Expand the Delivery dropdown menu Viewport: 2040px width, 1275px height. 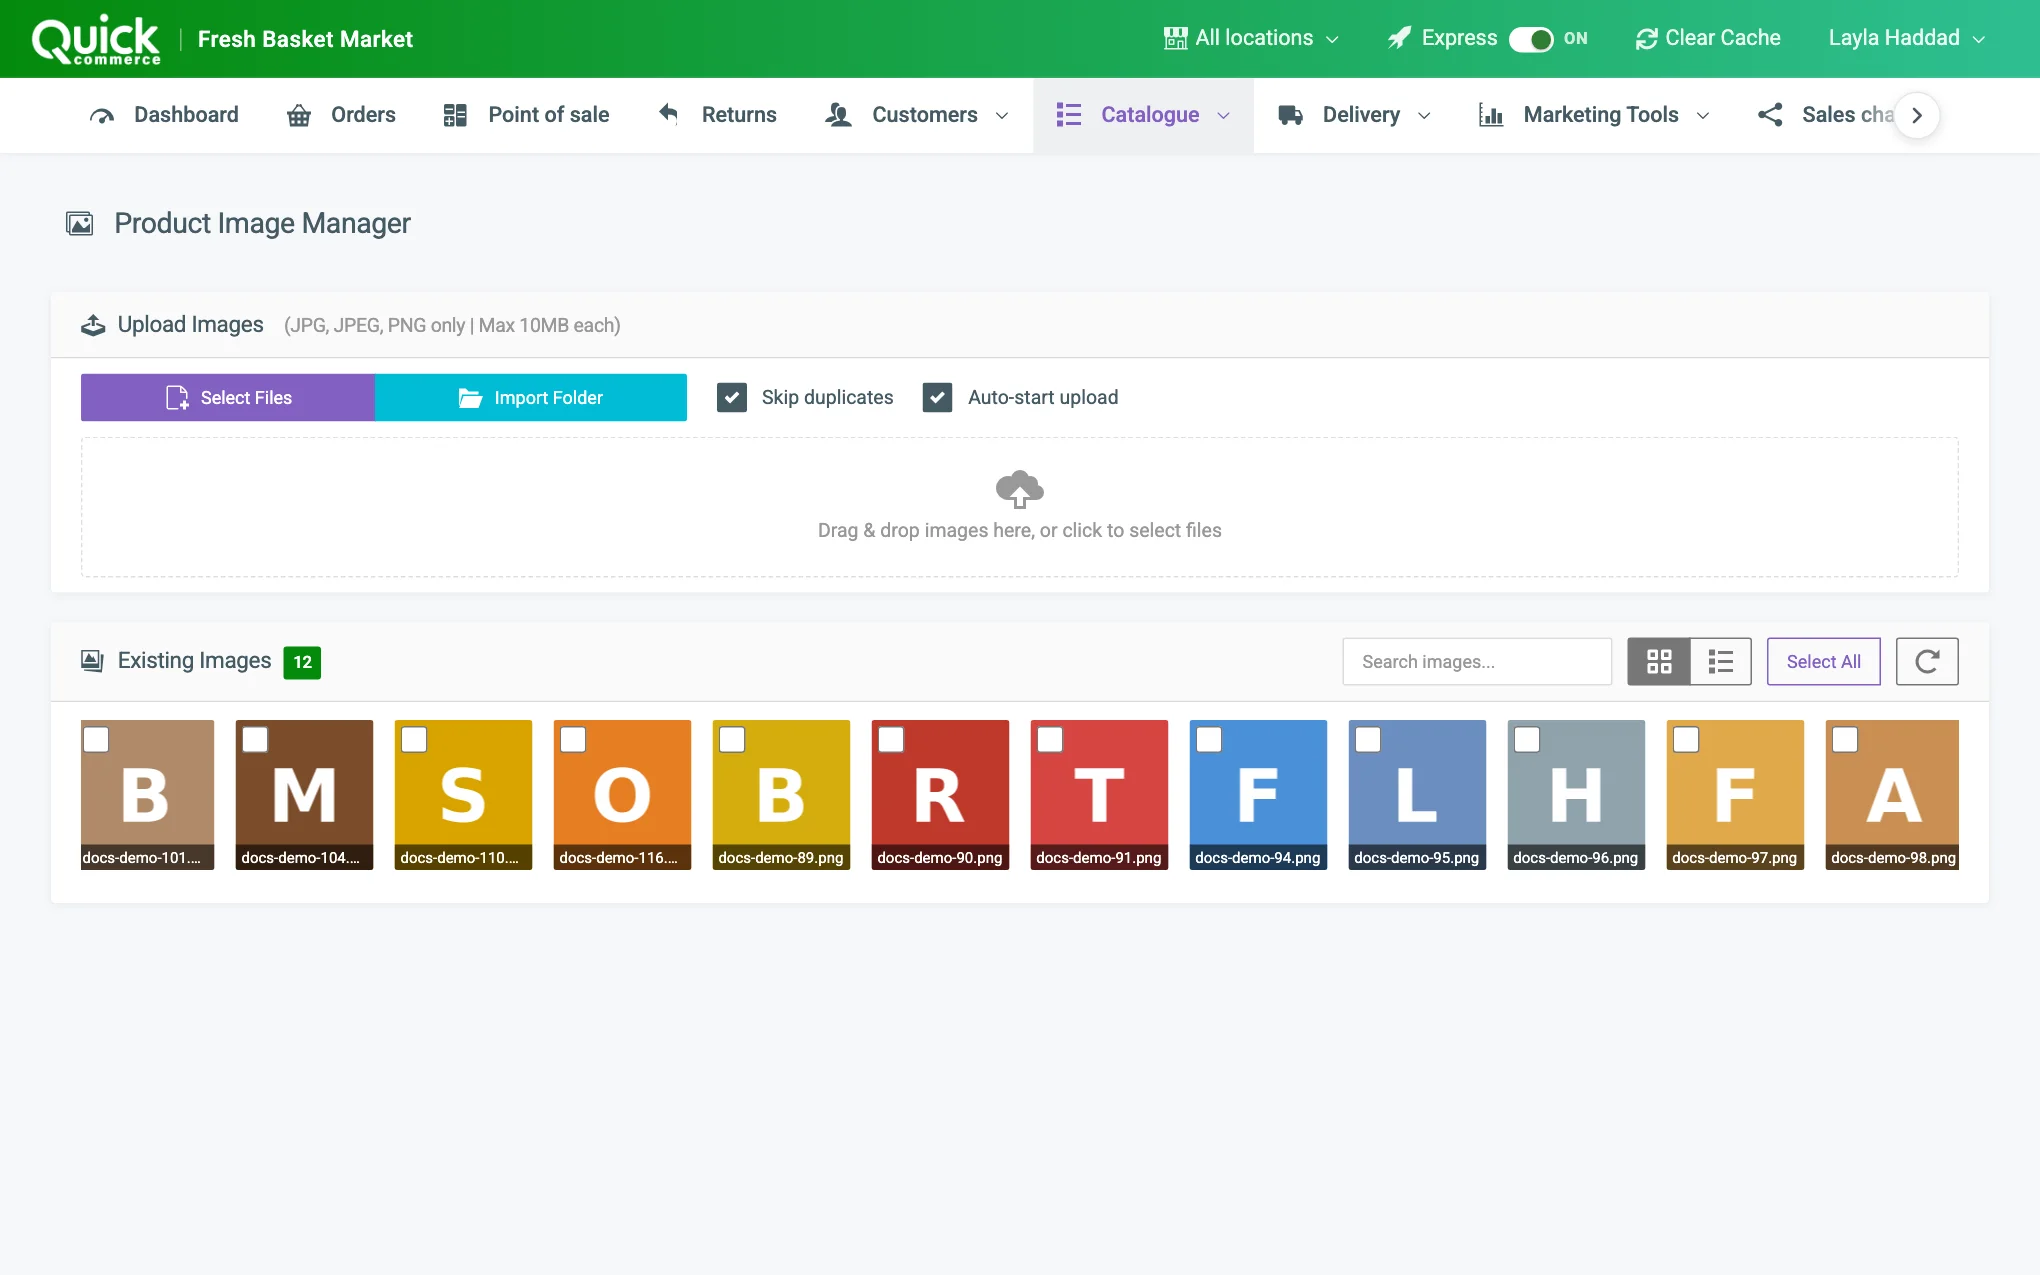[1354, 115]
